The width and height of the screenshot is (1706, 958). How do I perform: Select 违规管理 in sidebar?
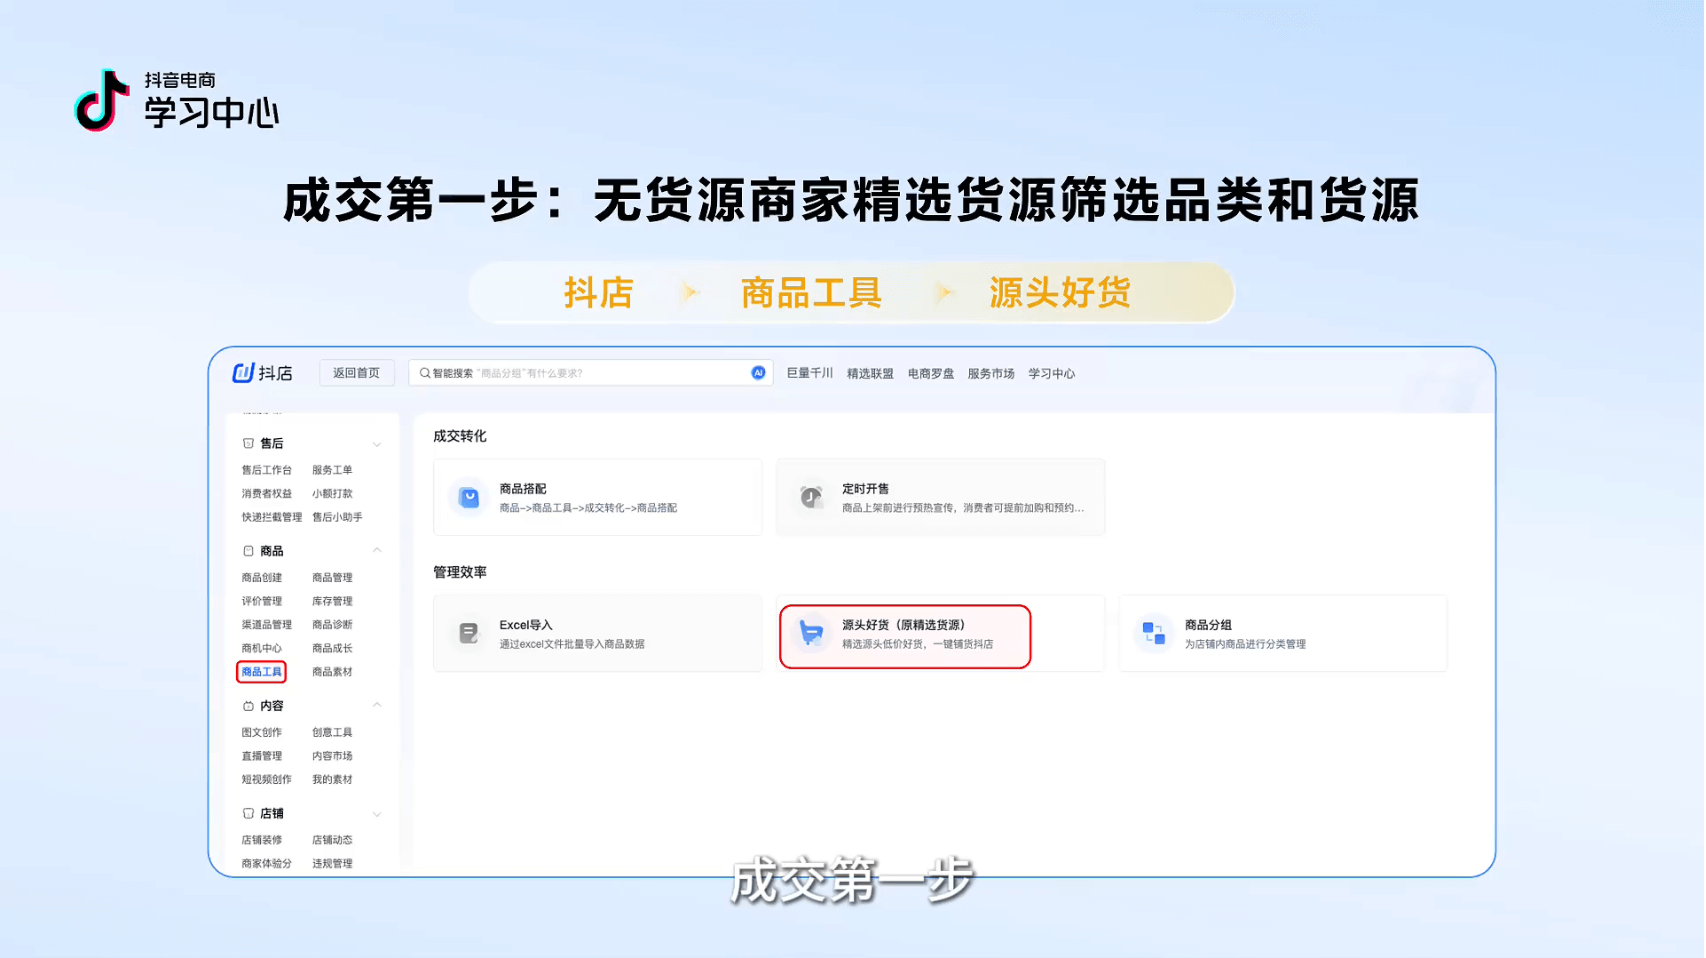pyautogui.click(x=332, y=864)
